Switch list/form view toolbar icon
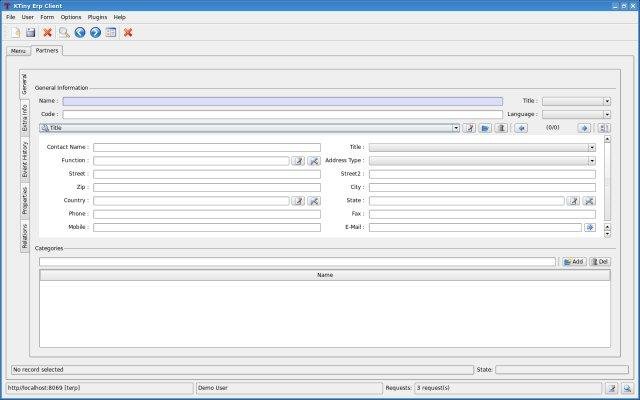This screenshot has height=400, width=640. click(x=111, y=33)
